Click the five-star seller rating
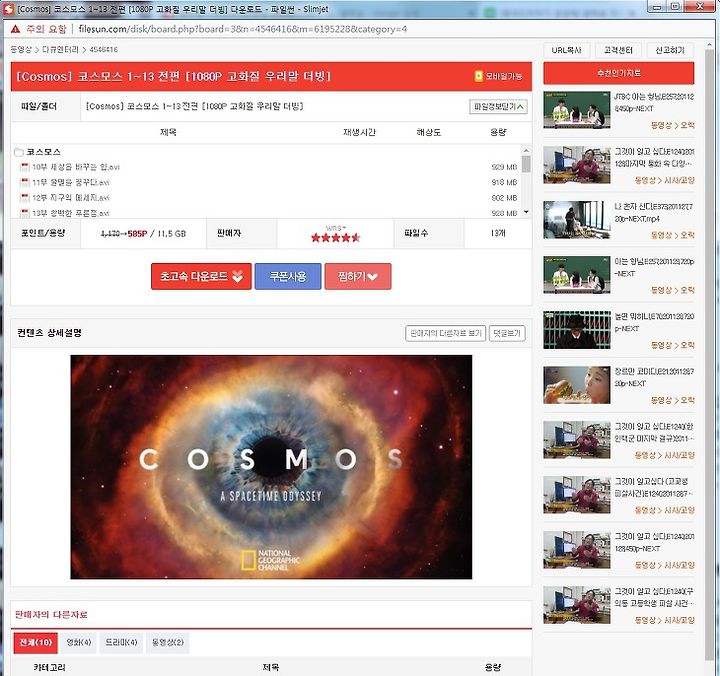 (336, 237)
